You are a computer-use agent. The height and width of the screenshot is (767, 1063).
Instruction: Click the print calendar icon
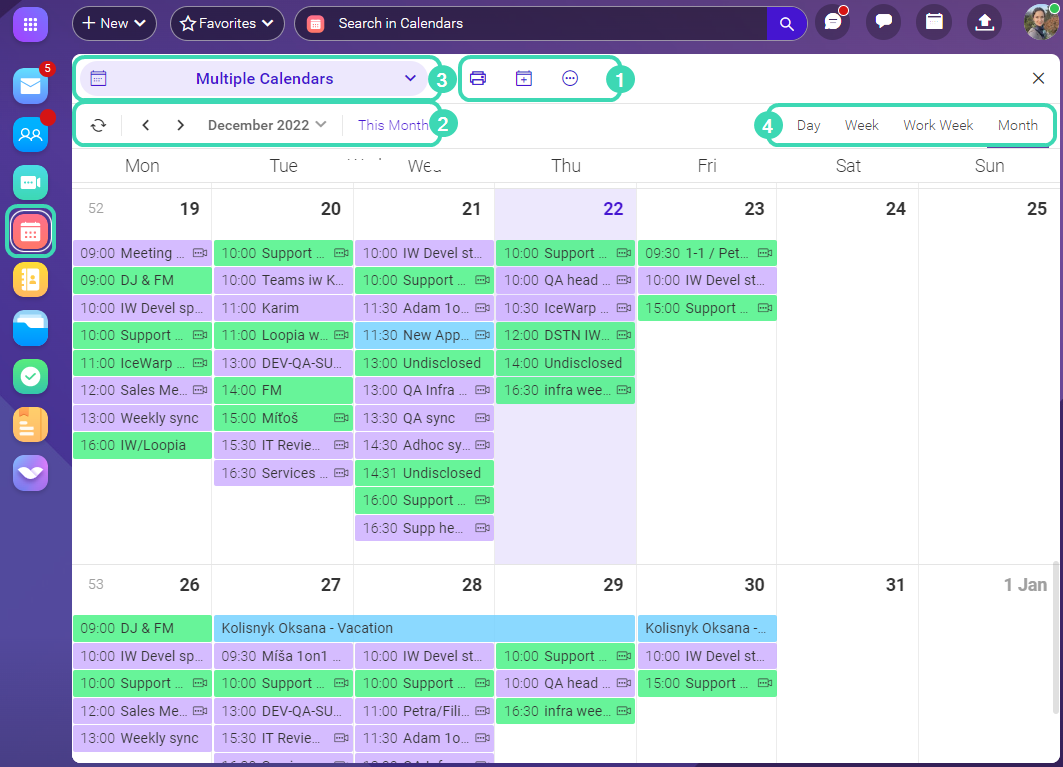coord(478,79)
